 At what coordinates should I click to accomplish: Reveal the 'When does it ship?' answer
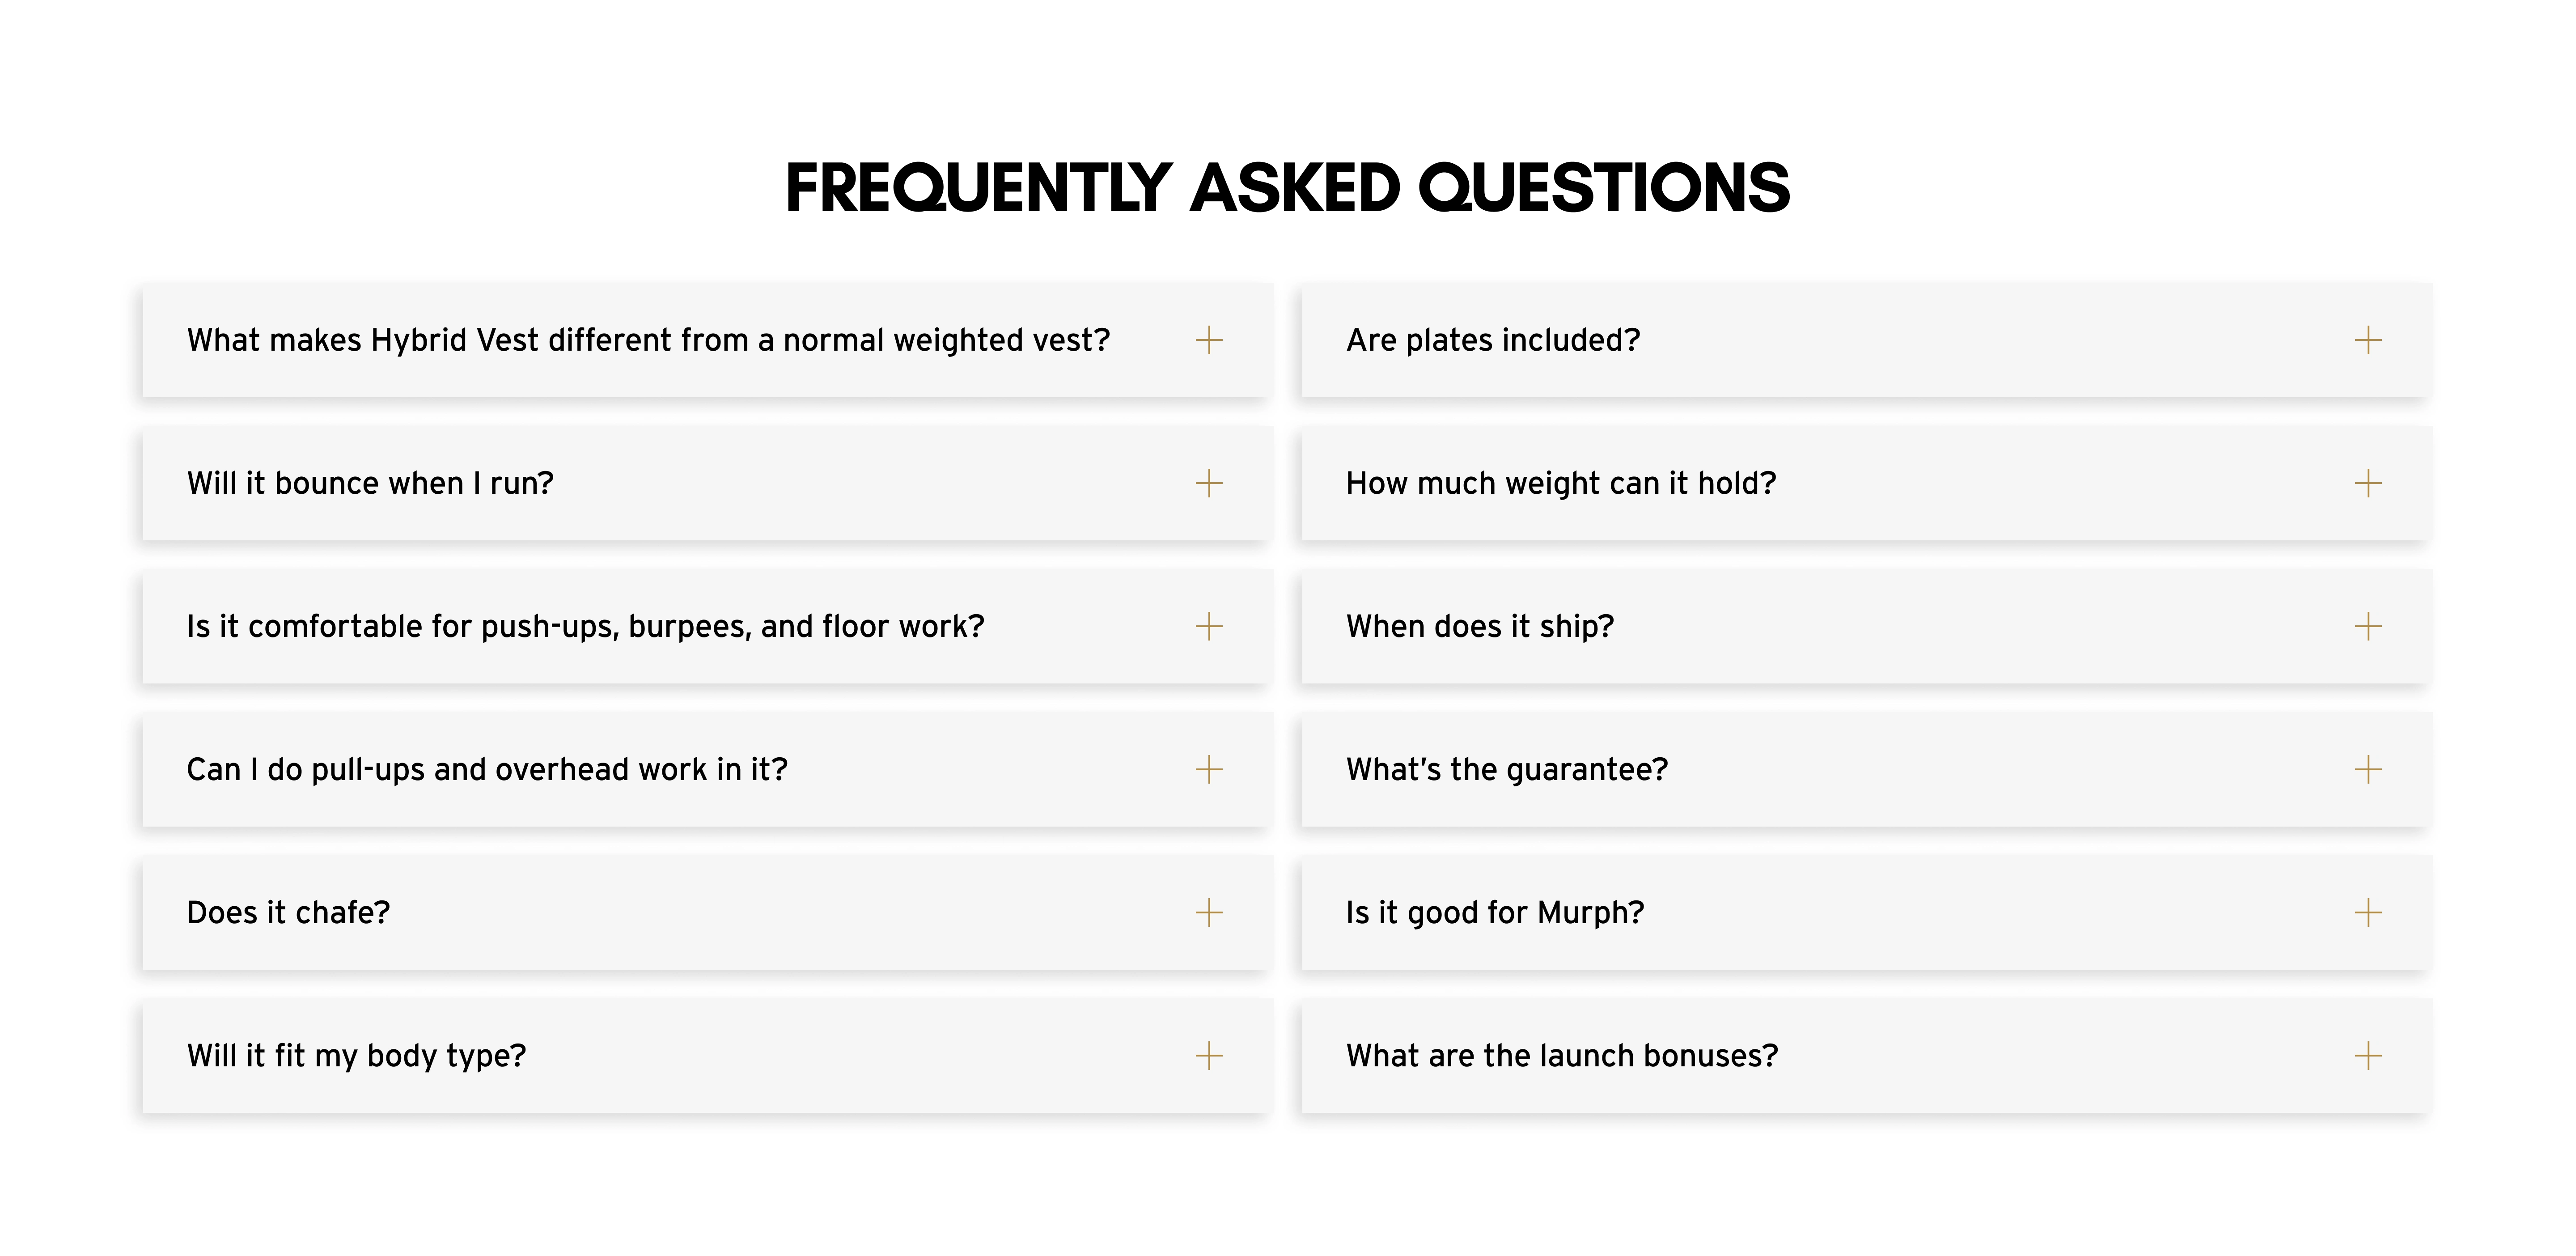tap(1479, 626)
